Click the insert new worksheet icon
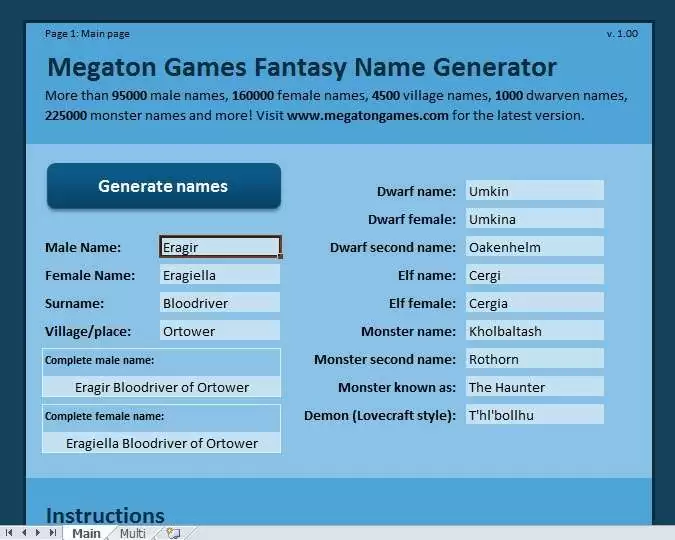This screenshot has width=675, height=540. click(x=173, y=533)
